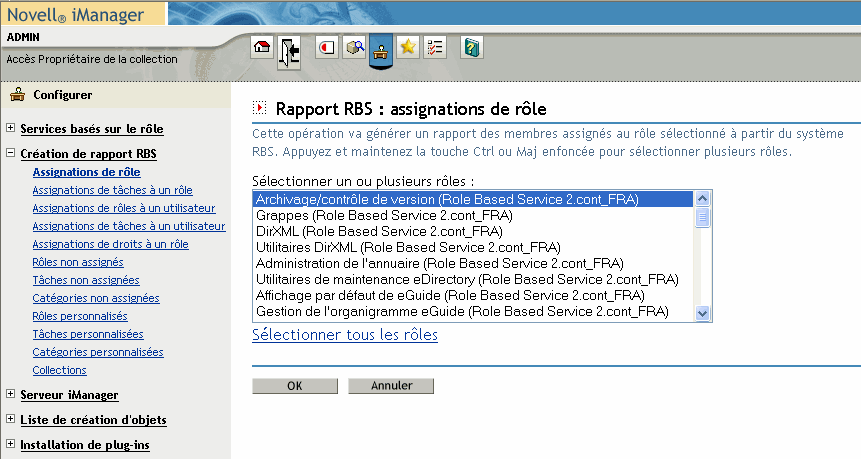
Task: Expand Services basés sur le rôle section
Action: tap(10, 127)
